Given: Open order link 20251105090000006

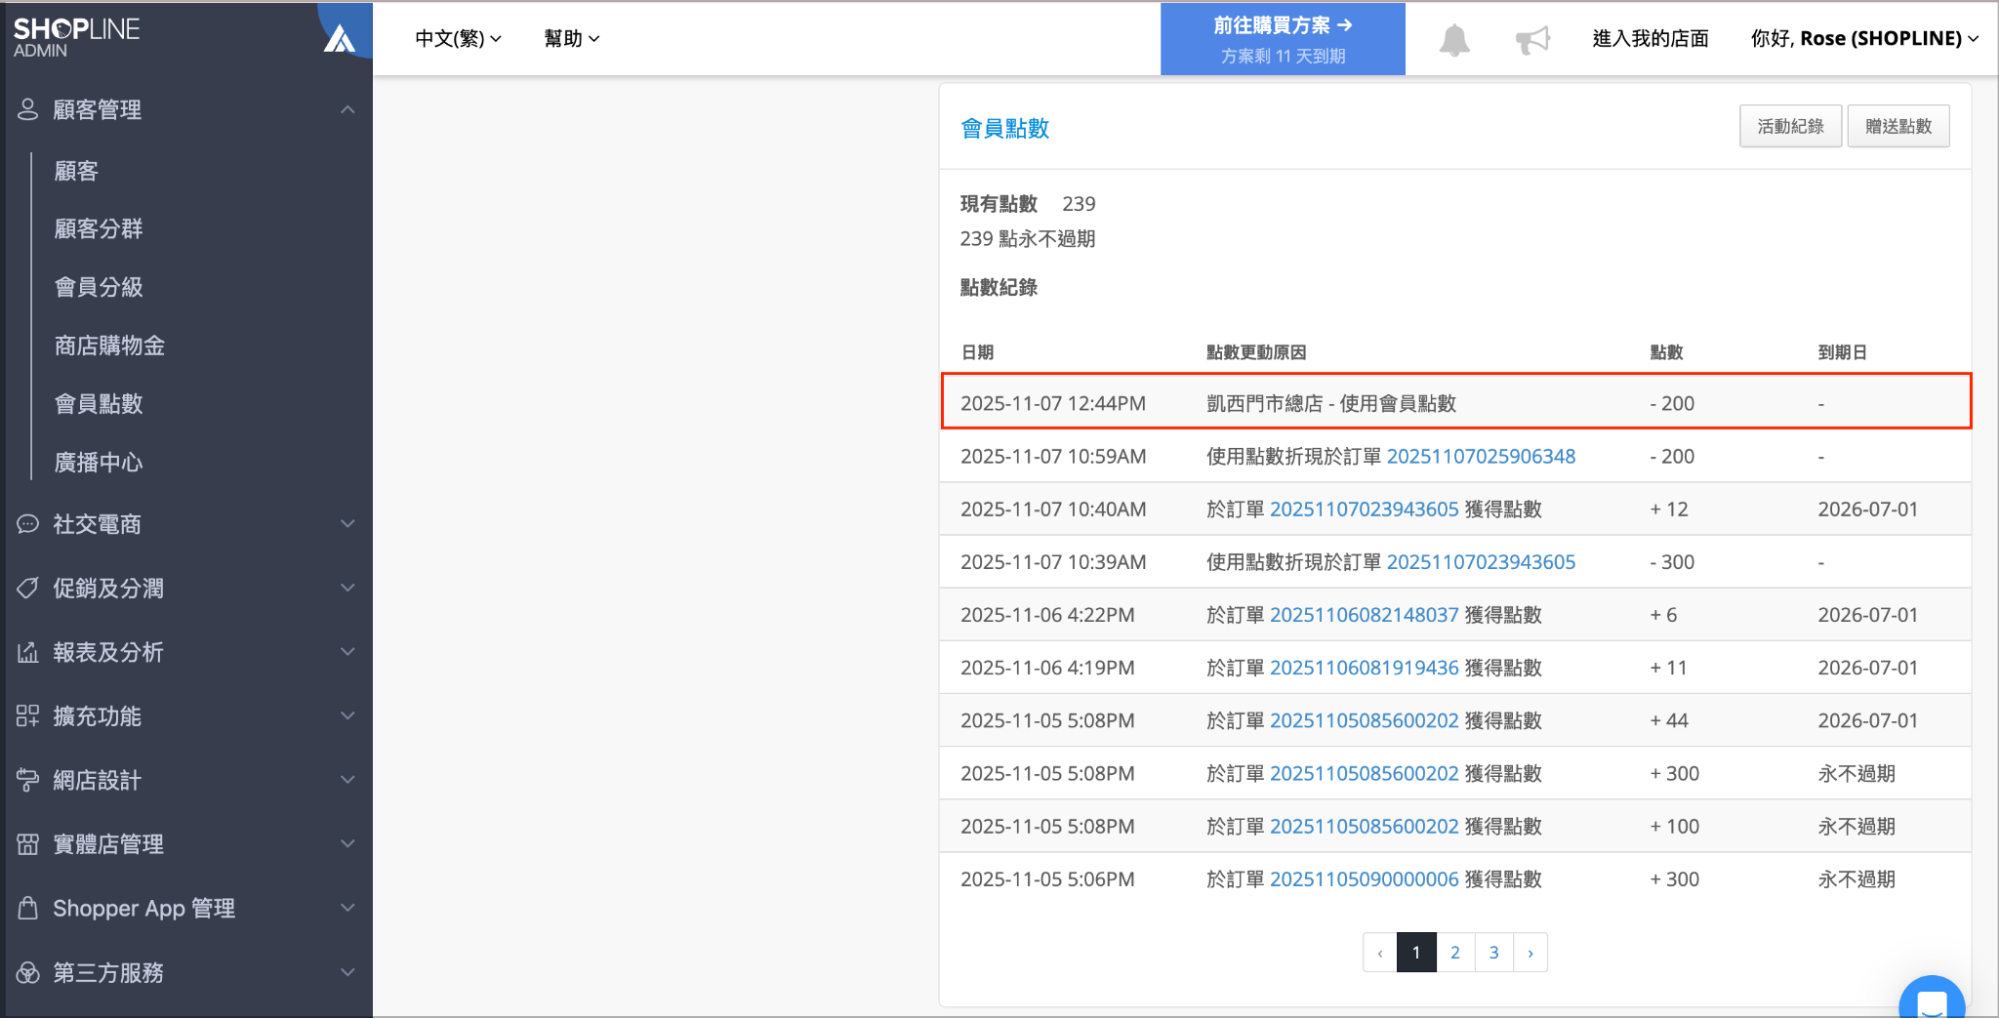Looking at the screenshot, I should tap(1364, 880).
